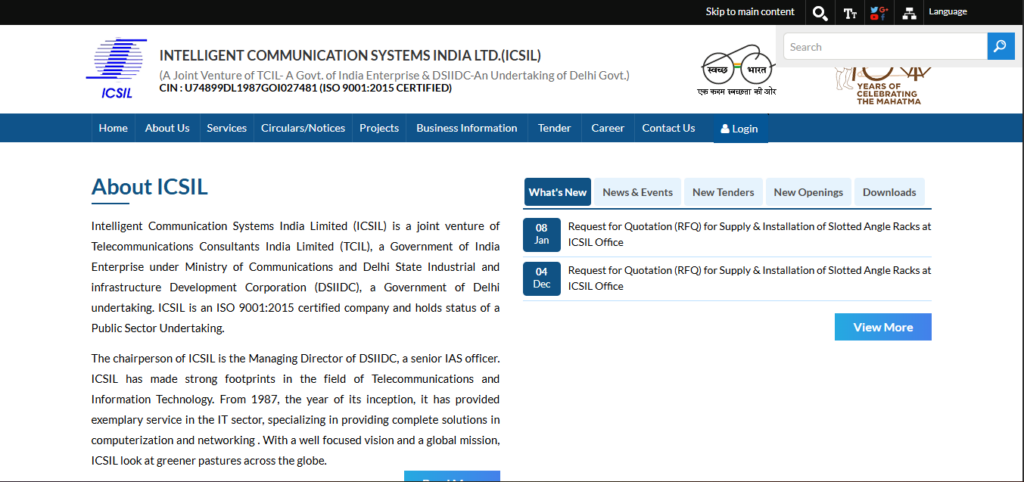The height and width of the screenshot is (482, 1024).
Task: Open the 08 Jan RFQ notice link
Action: 749,234
